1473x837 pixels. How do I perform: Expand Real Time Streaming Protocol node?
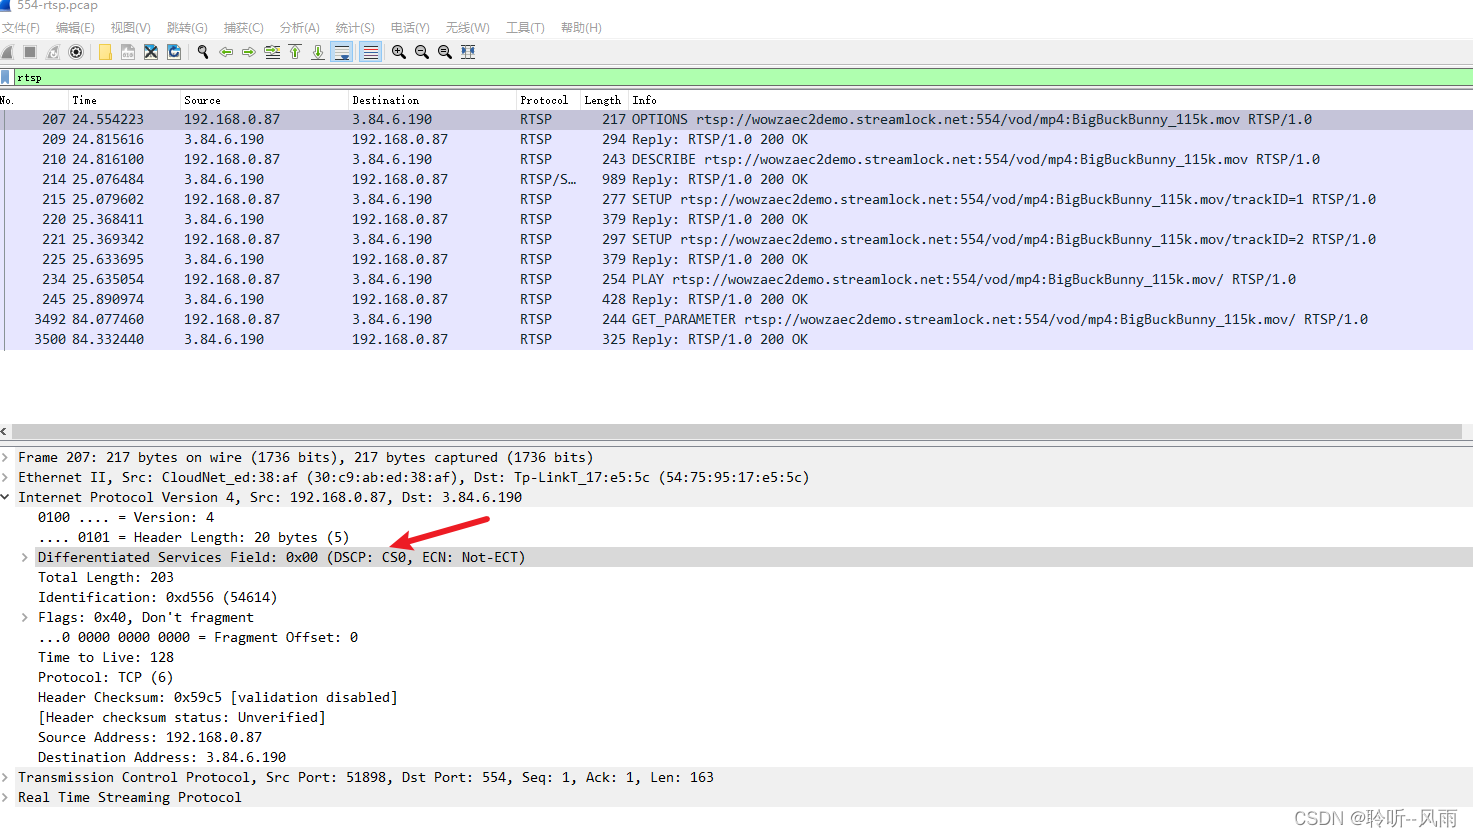tap(6, 797)
